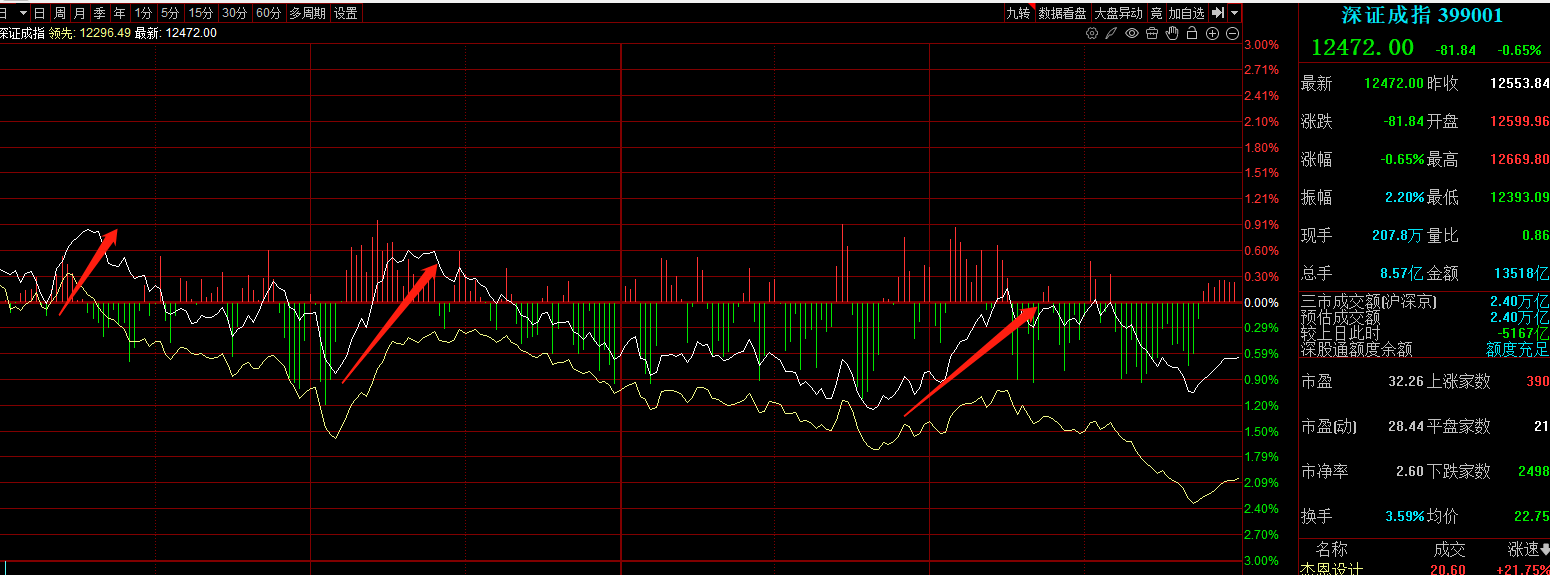Image resolution: width=1550 pixels, height=575 pixels.
Task: Click the 开盘 12599.96 value
Action: [1519, 122]
